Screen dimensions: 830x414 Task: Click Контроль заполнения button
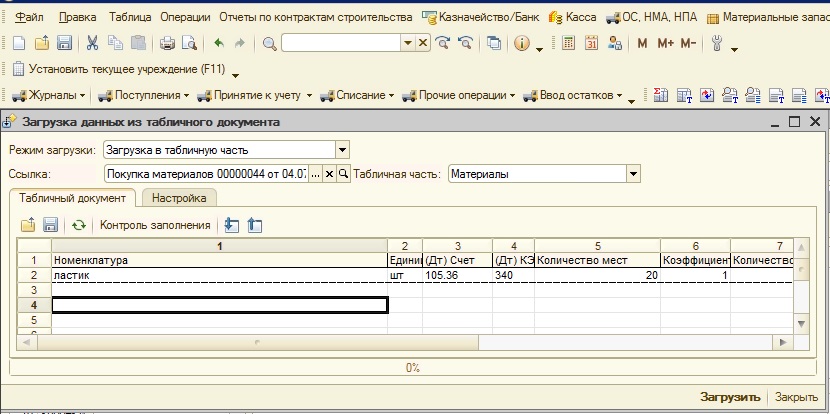click(155, 226)
